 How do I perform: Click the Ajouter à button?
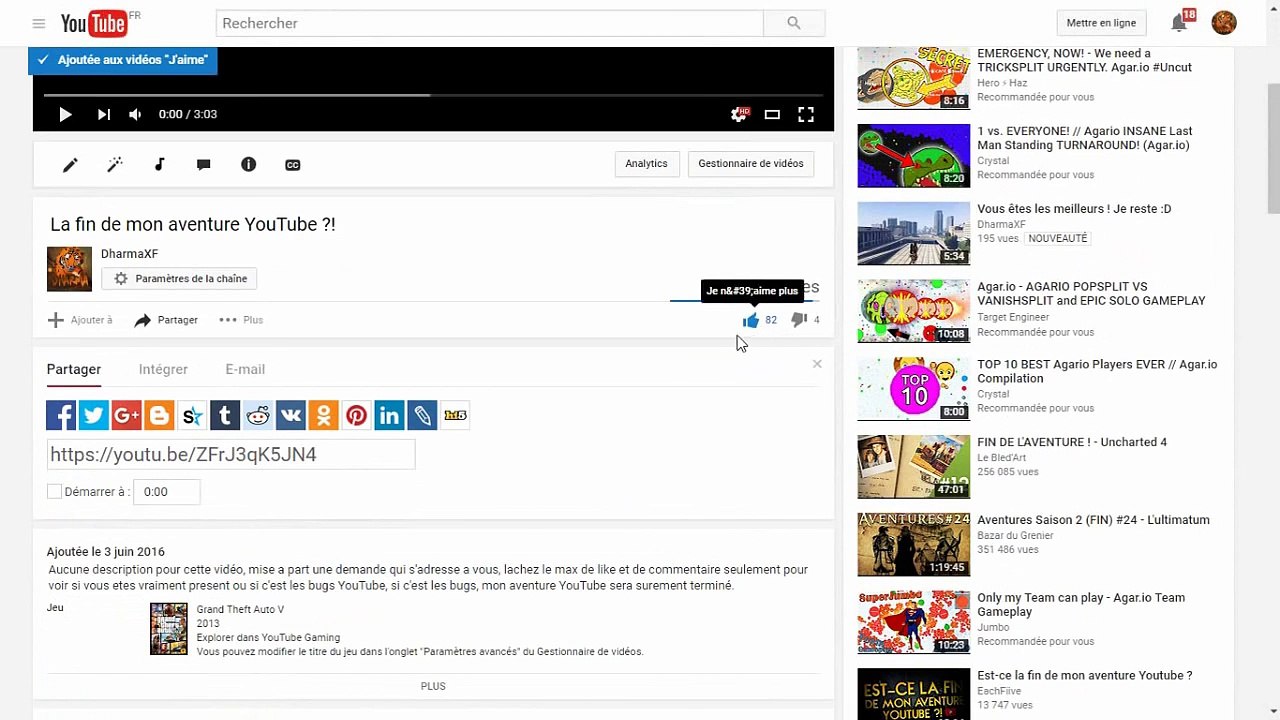[x=80, y=320]
